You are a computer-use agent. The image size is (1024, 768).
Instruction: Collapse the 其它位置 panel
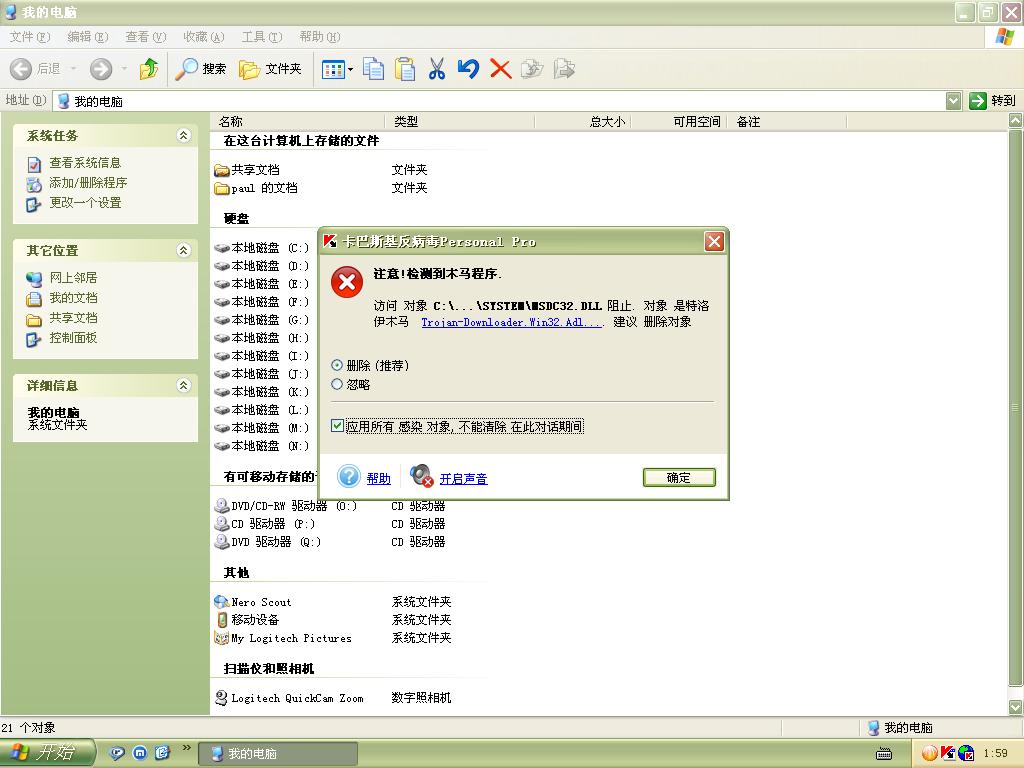click(x=184, y=250)
